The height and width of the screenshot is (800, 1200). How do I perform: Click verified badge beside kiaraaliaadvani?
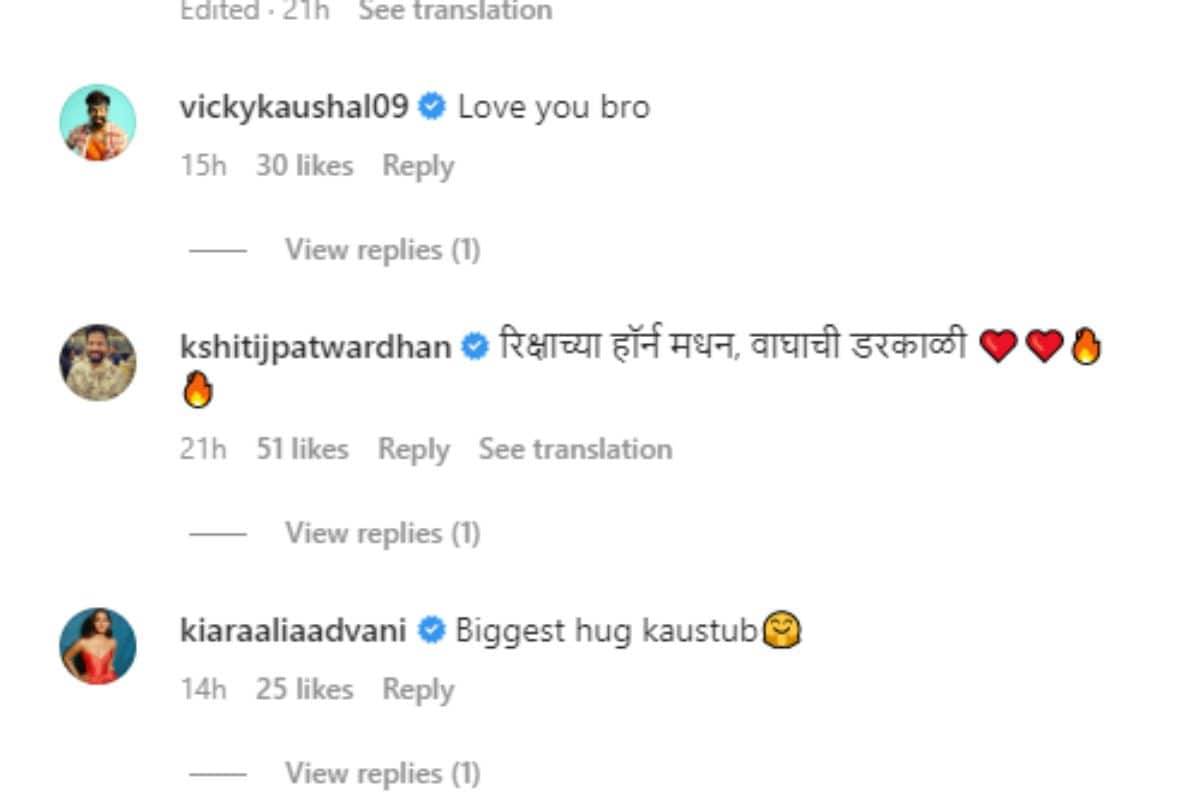point(431,631)
